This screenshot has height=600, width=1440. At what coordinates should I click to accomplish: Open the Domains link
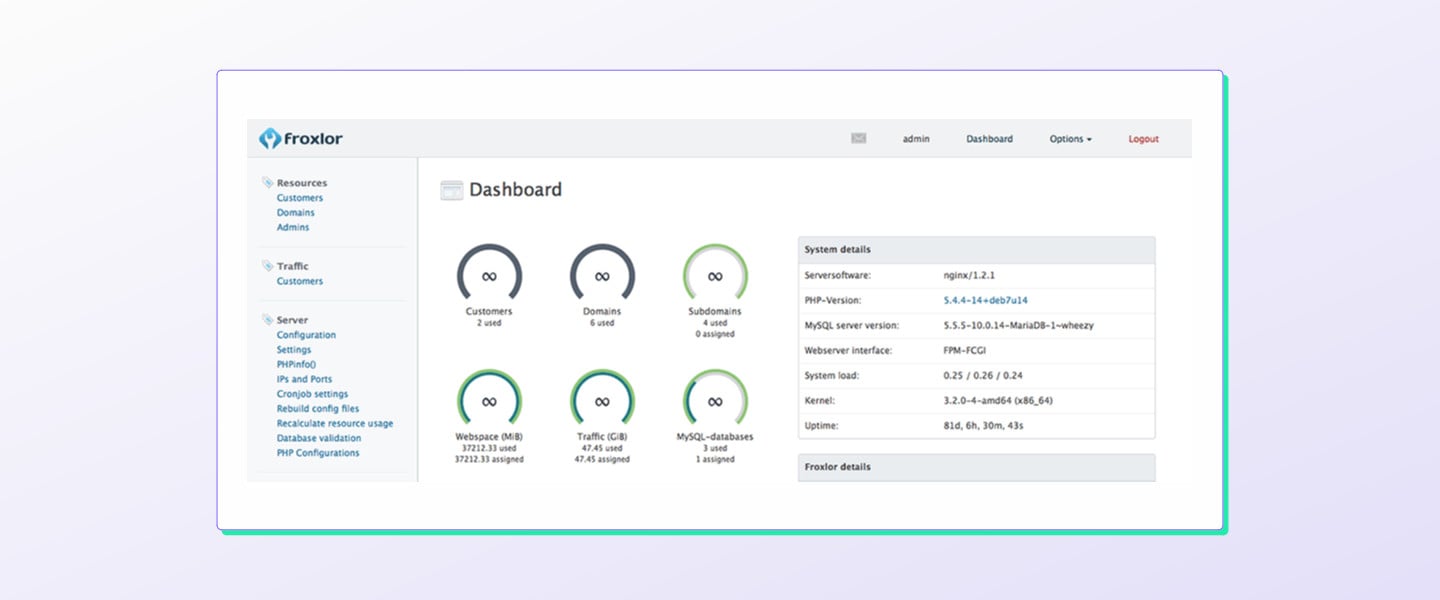click(296, 213)
